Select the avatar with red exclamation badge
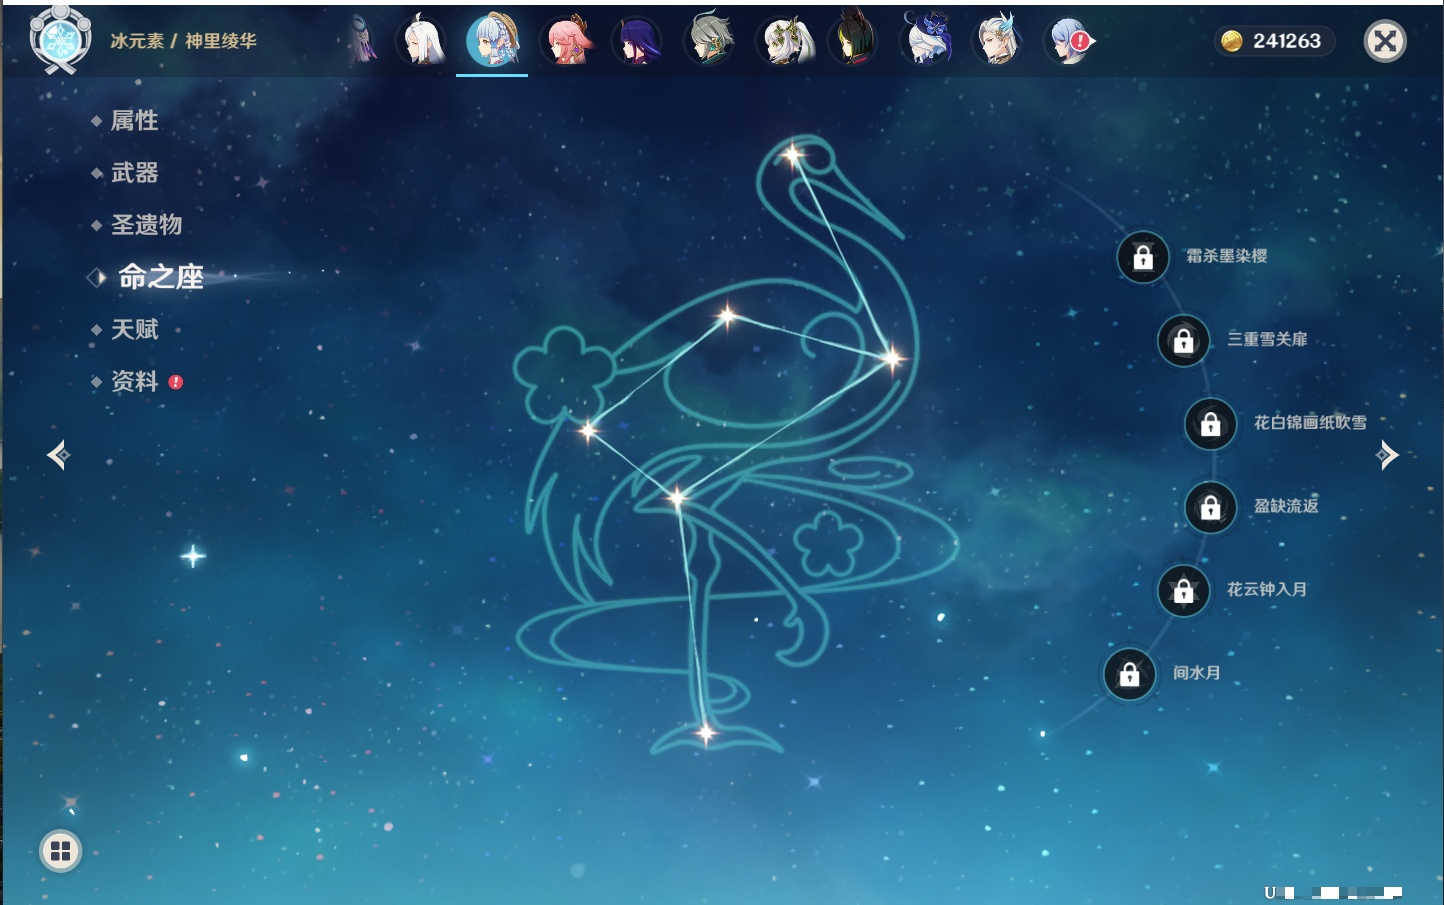 click(1069, 42)
